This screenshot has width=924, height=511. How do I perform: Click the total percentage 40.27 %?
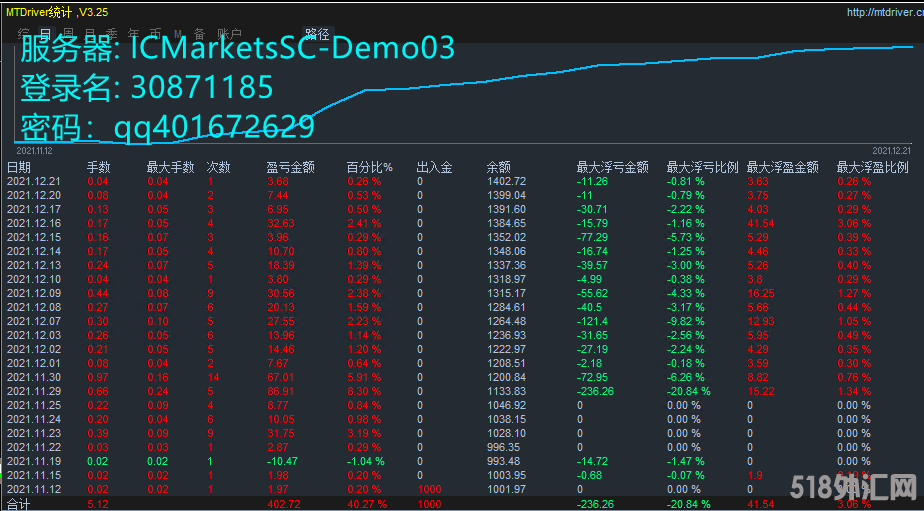(367, 505)
